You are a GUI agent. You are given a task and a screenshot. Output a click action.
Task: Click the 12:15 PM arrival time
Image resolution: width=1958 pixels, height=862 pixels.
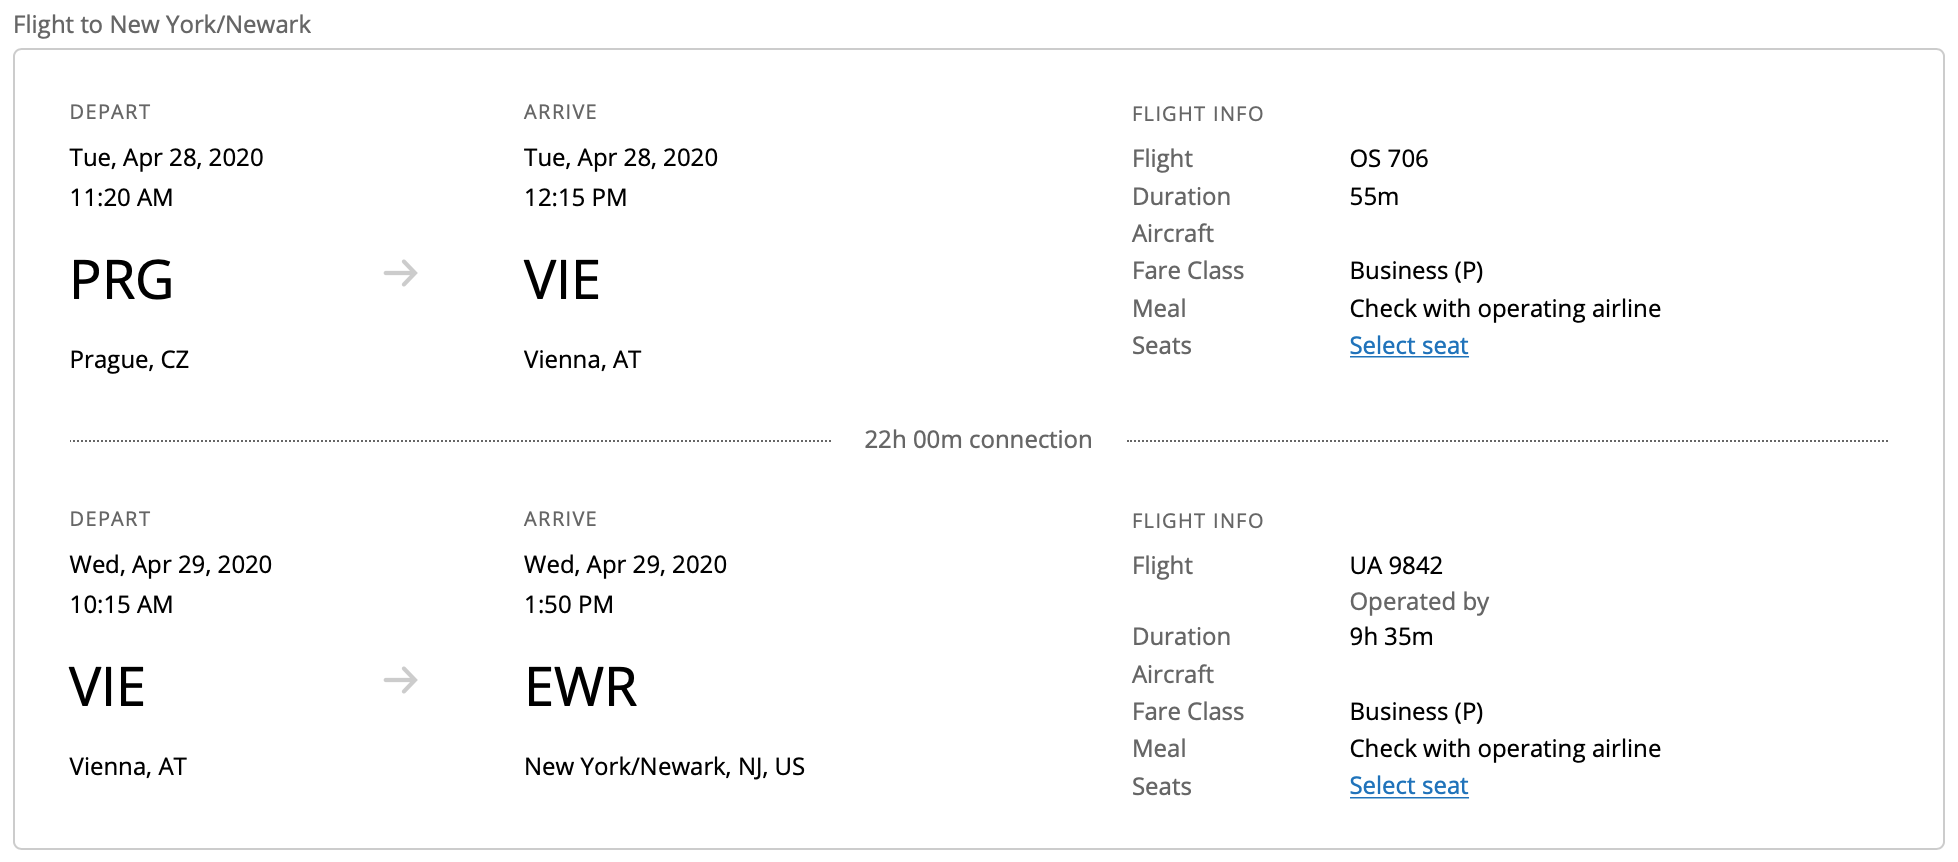click(575, 198)
